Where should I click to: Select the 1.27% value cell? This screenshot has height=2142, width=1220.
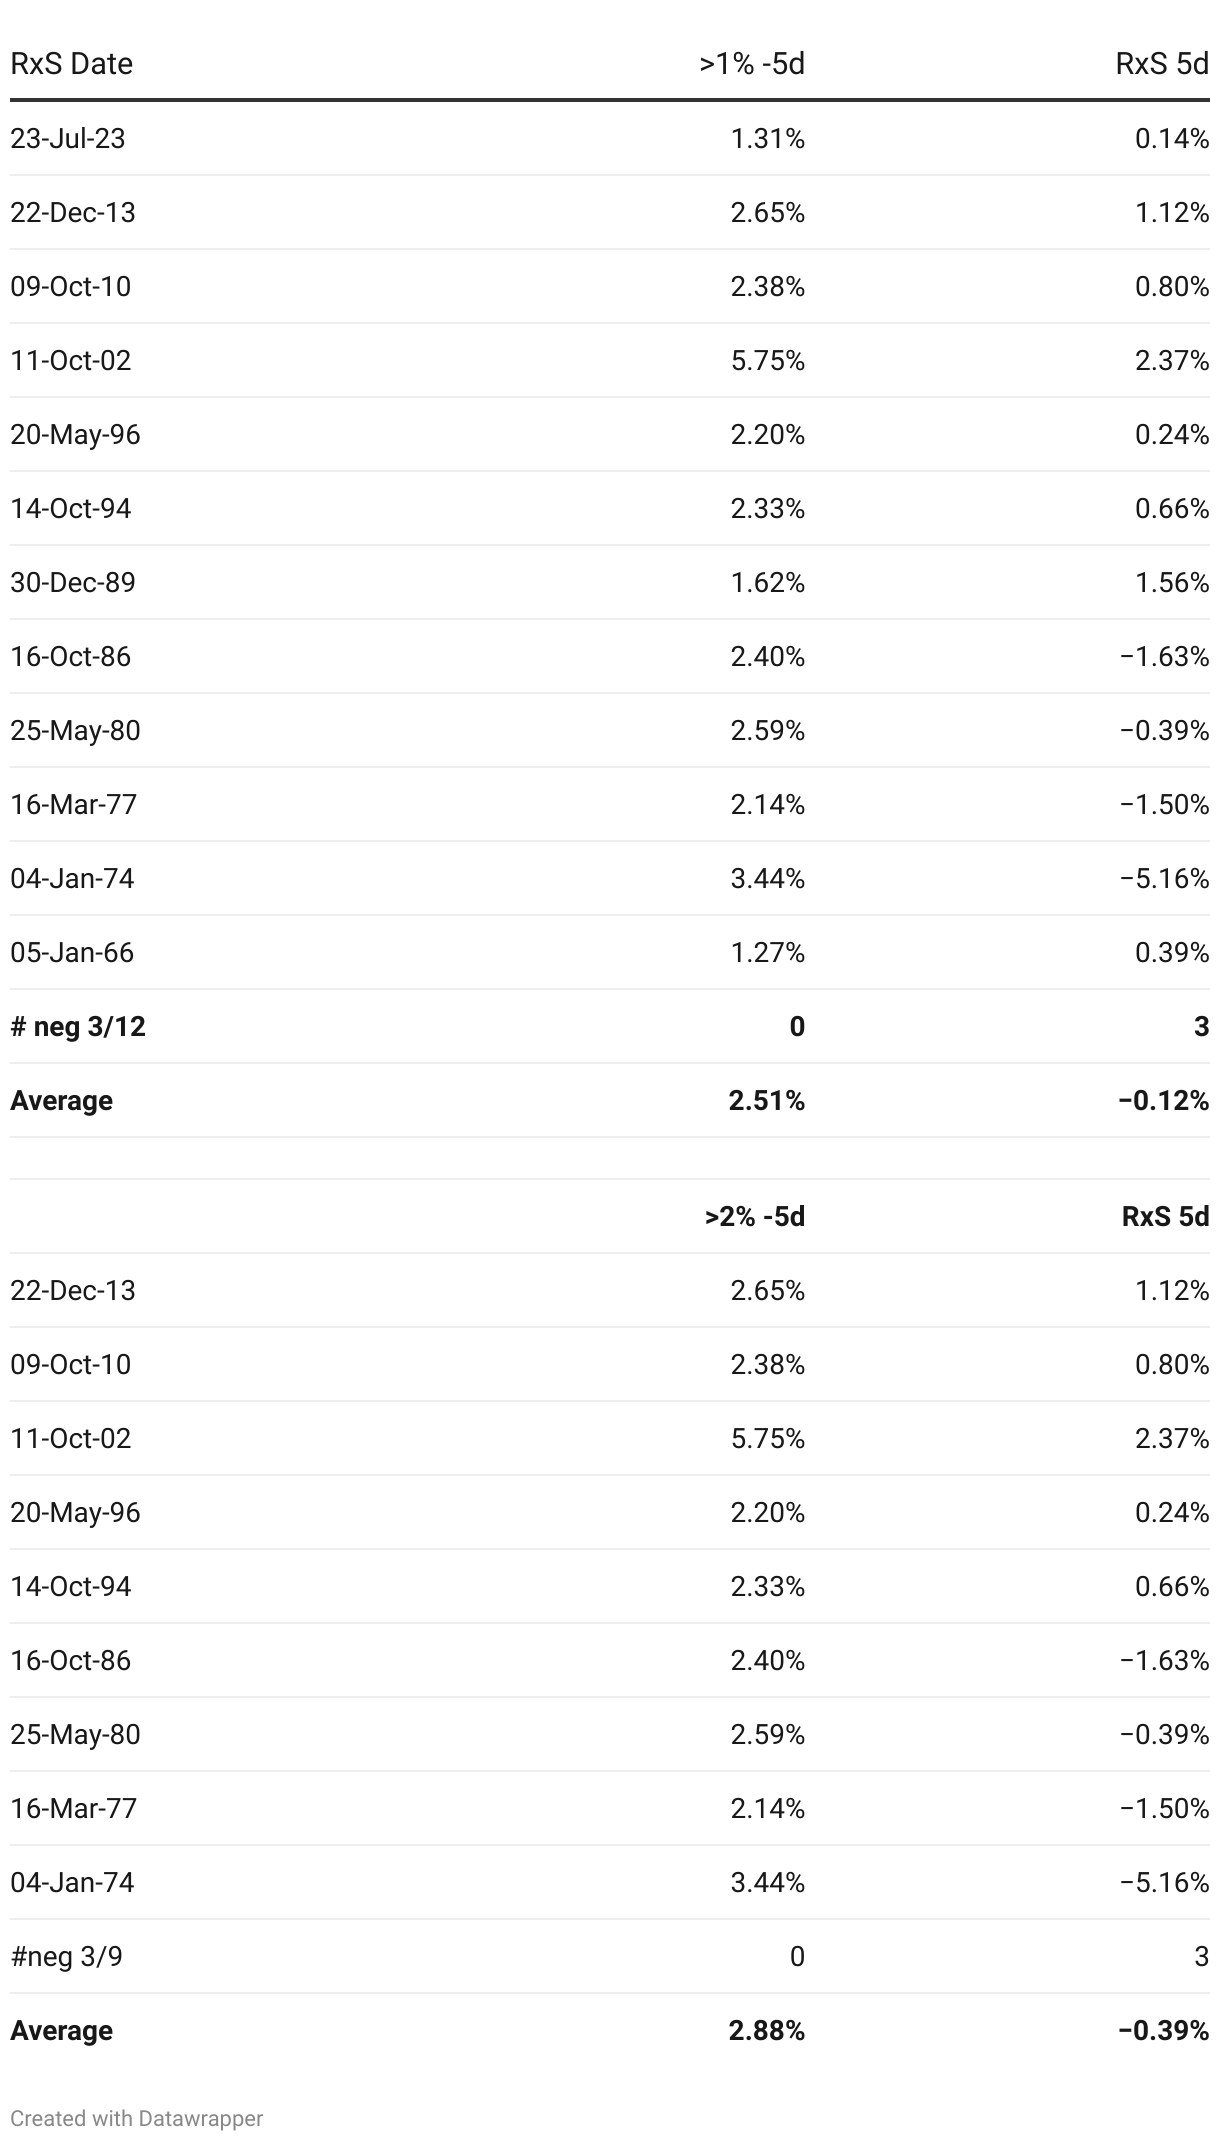coord(767,952)
